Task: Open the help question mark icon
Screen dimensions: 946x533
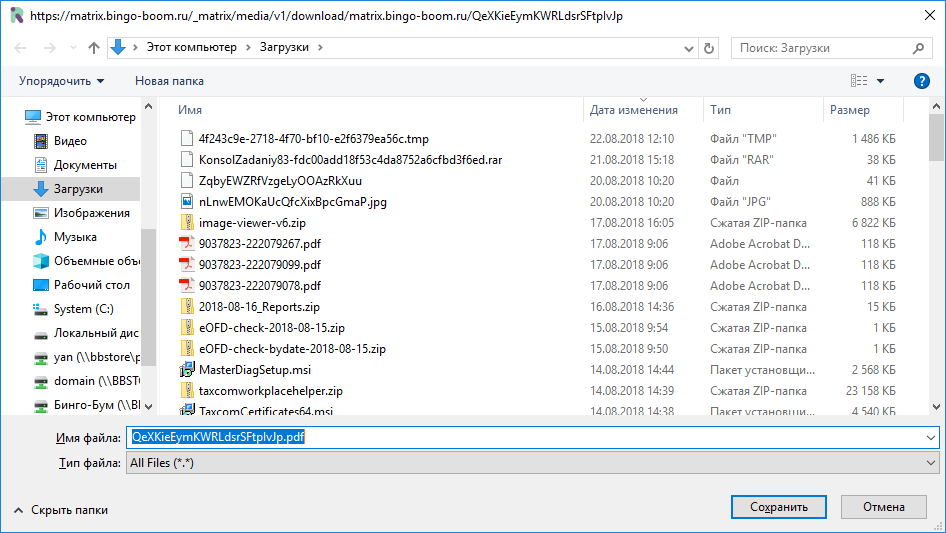Action: [x=921, y=81]
